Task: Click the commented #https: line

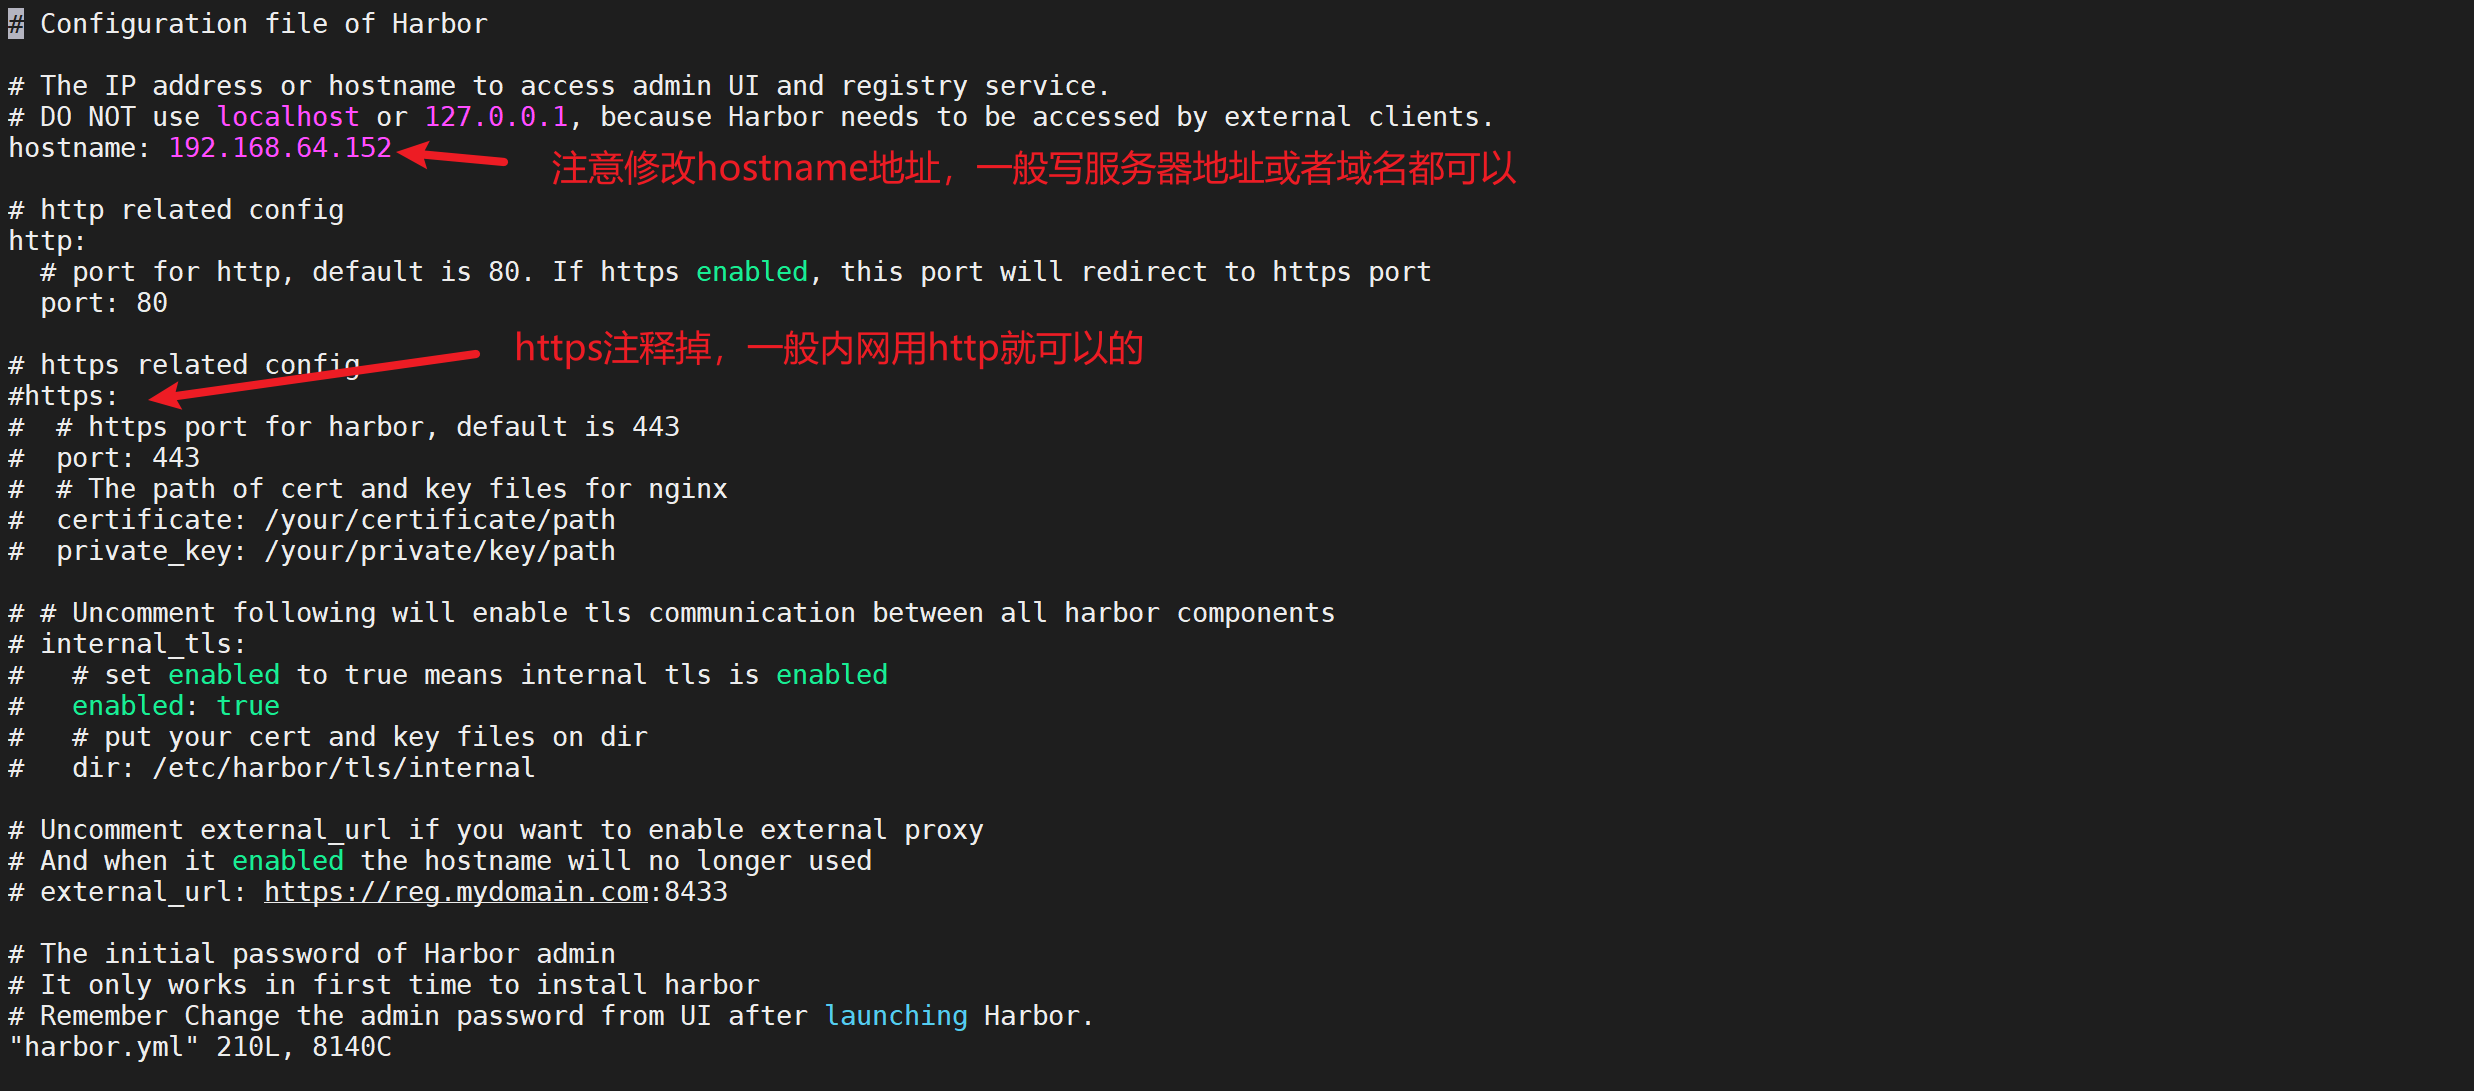Action: [x=63, y=396]
